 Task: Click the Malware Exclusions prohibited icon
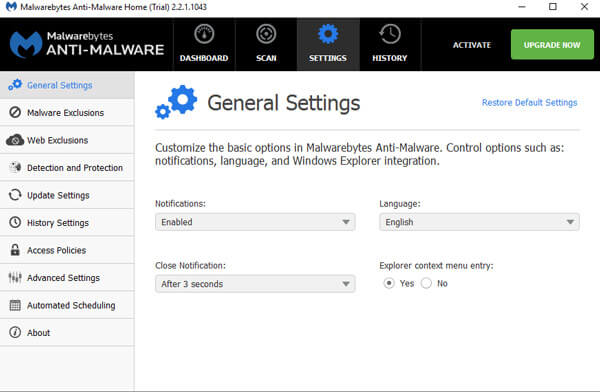point(15,113)
